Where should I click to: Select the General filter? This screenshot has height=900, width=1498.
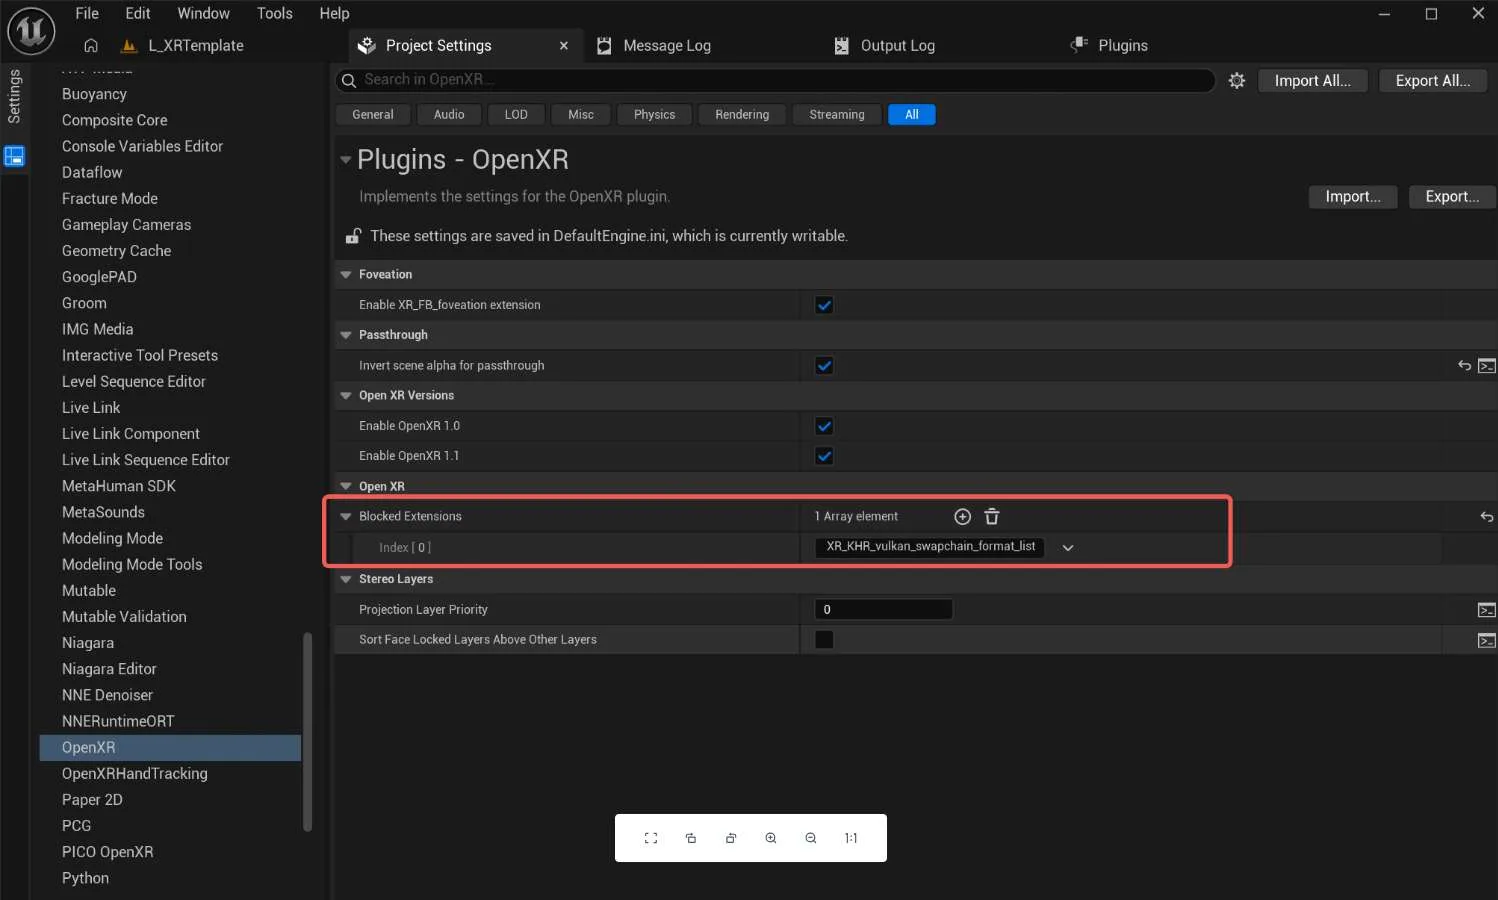373,114
